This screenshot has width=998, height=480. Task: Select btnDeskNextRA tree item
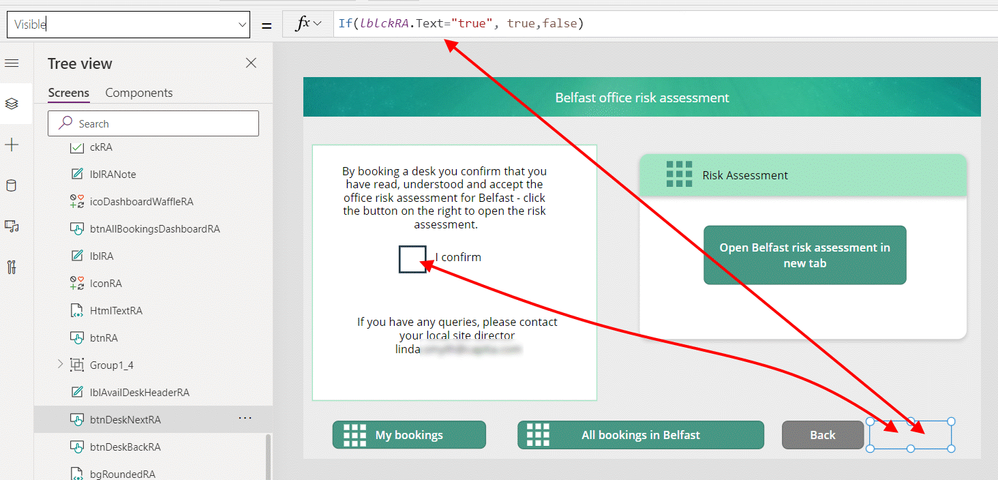[x=153, y=420]
